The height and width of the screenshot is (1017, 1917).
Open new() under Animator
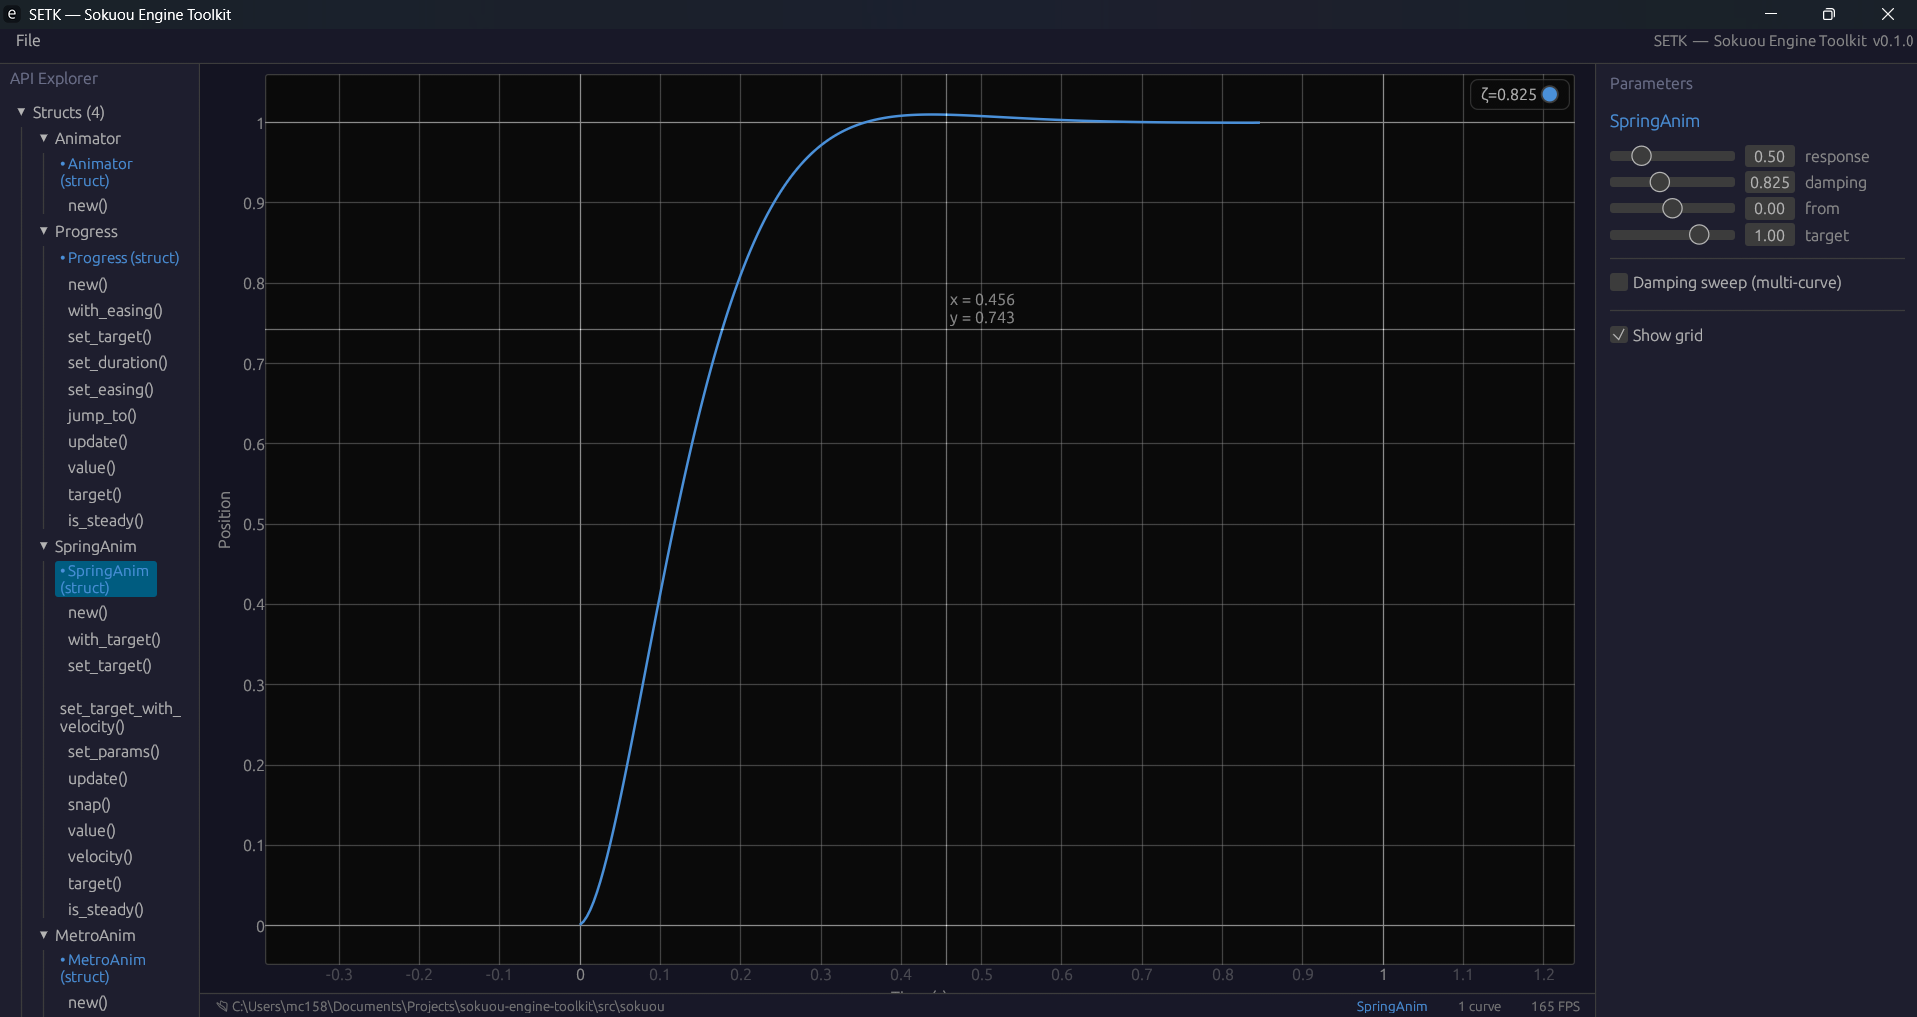[87, 206]
